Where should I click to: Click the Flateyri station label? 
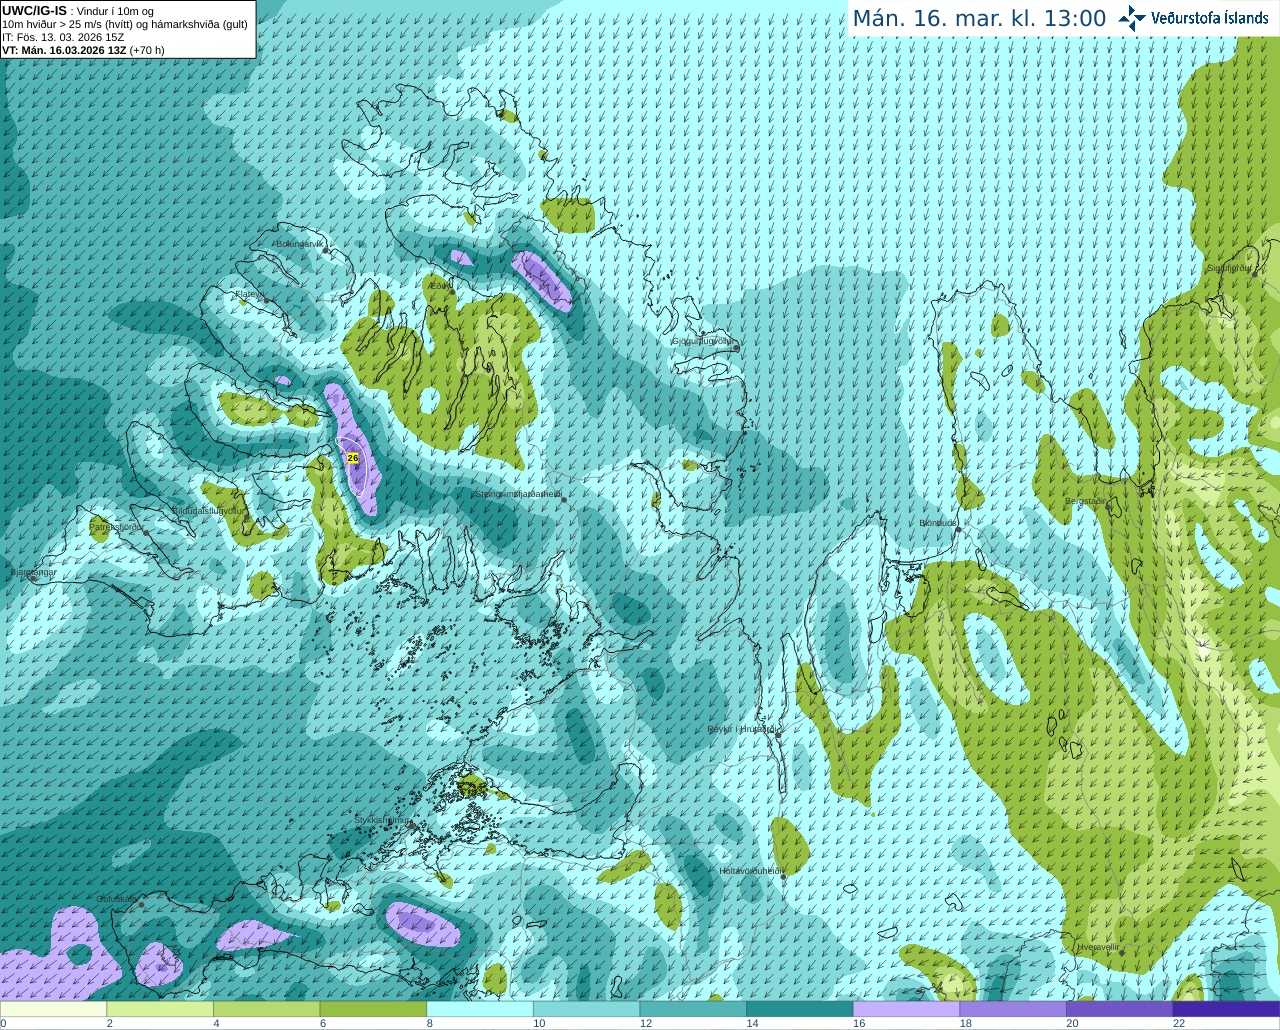(250, 294)
